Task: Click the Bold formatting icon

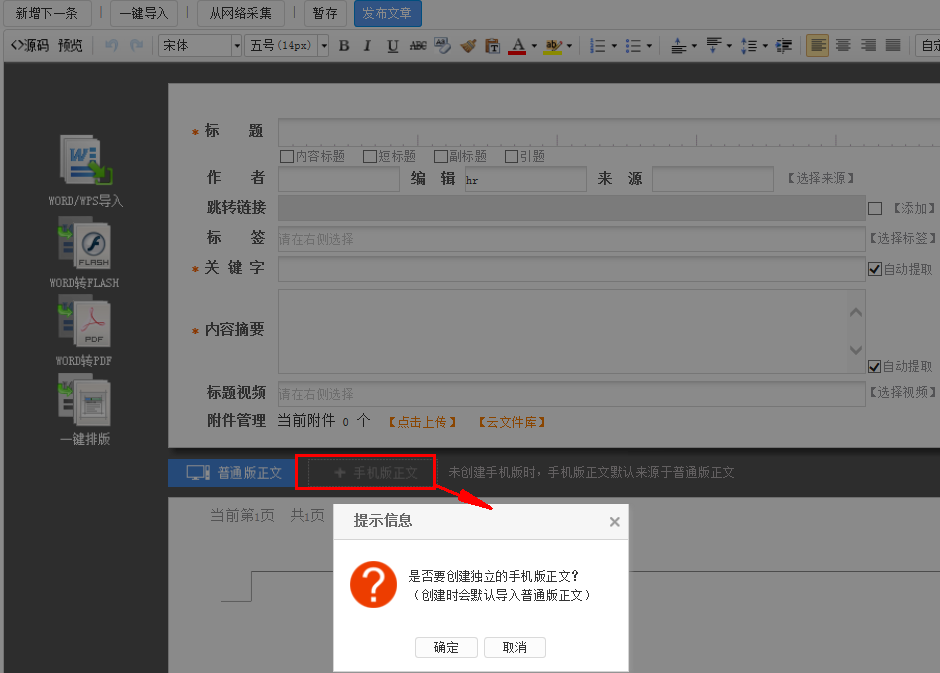Action: tap(344, 46)
